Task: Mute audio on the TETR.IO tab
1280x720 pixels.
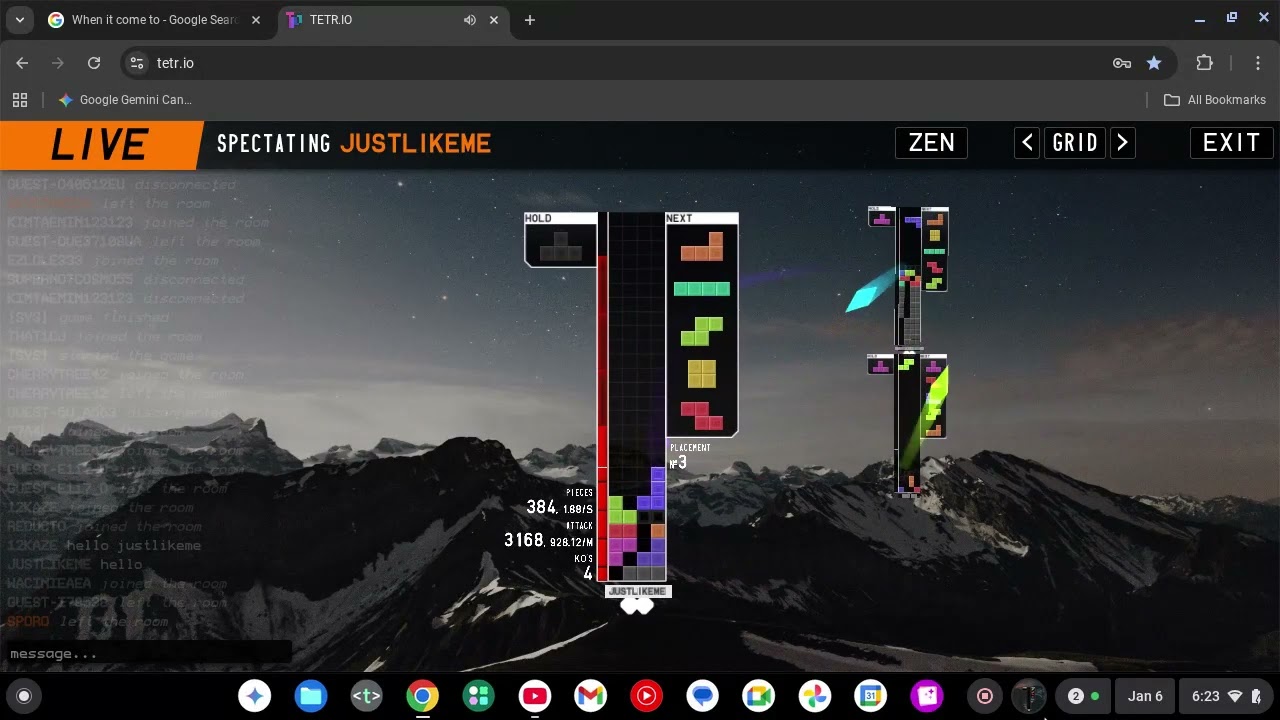Action: pyautogui.click(x=469, y=20)
